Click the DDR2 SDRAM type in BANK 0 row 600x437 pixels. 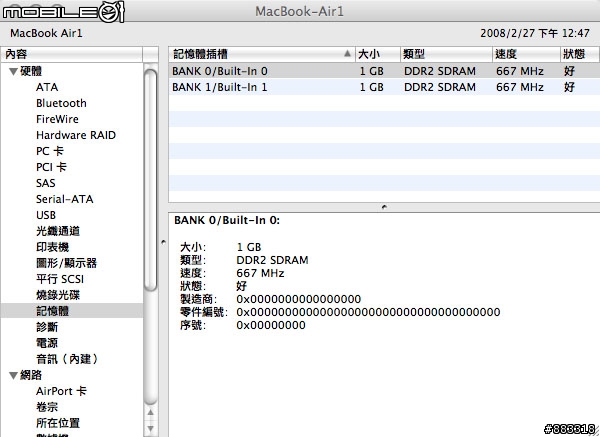click(x=440, y=71)
